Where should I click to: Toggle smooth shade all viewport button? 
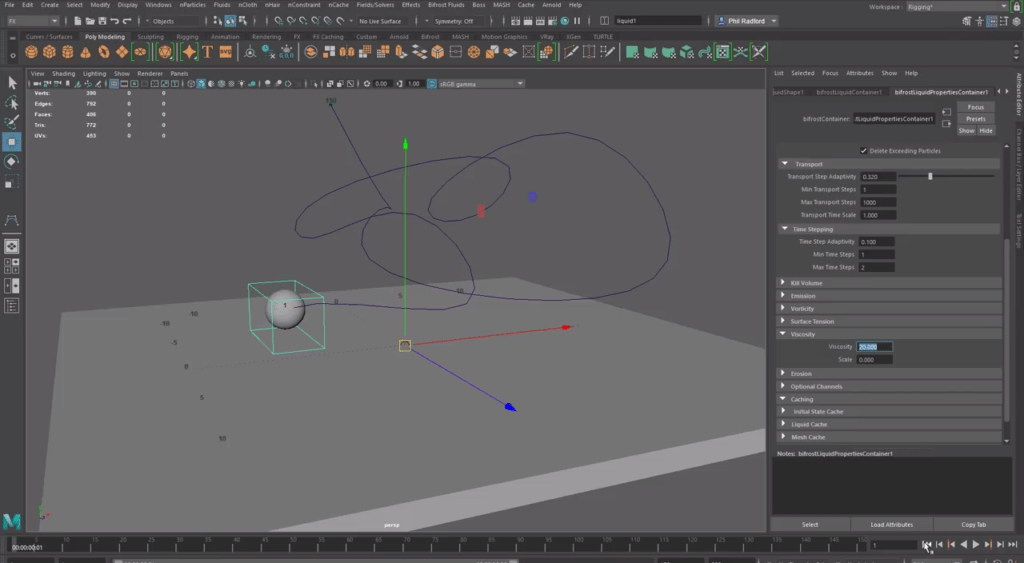(x=201, y=84)
